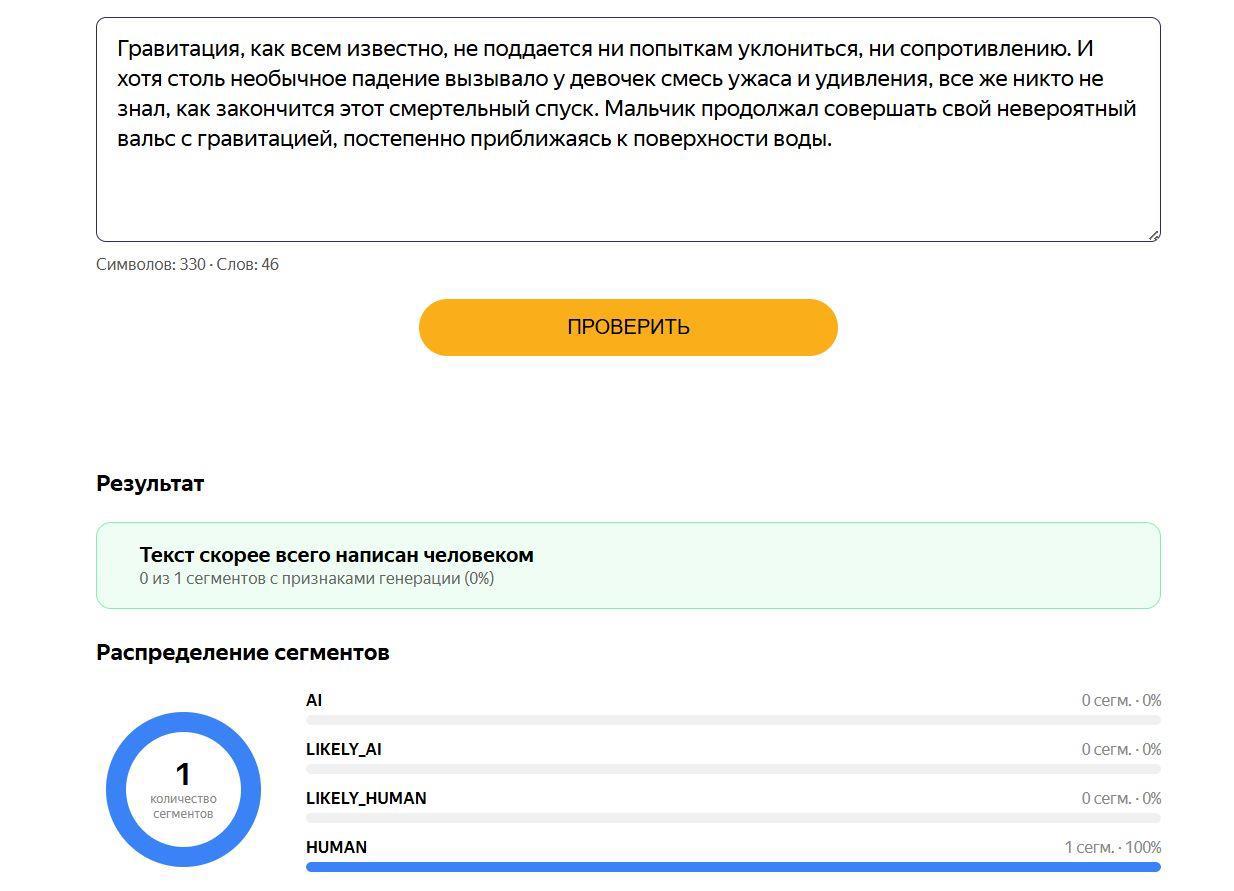Select the AI category label
This screenshot has height=891, width=1234.
coord(314,700)
